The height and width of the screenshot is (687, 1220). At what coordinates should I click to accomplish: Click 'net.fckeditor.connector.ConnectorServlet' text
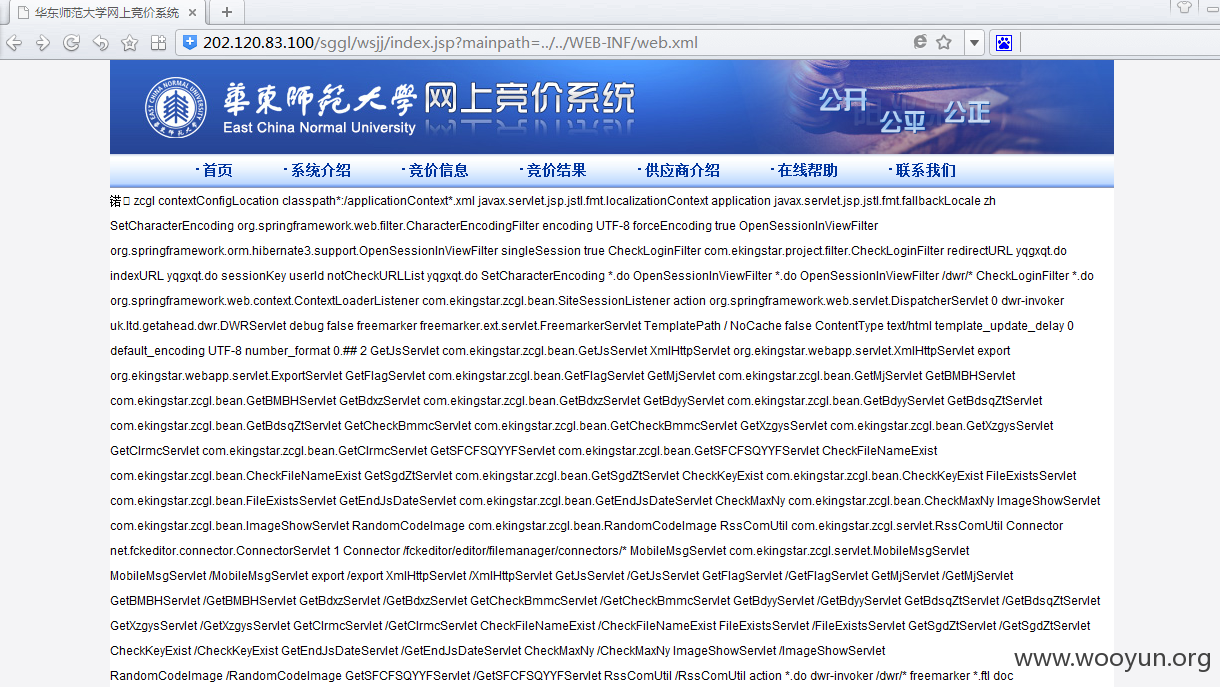click(221, 551)
